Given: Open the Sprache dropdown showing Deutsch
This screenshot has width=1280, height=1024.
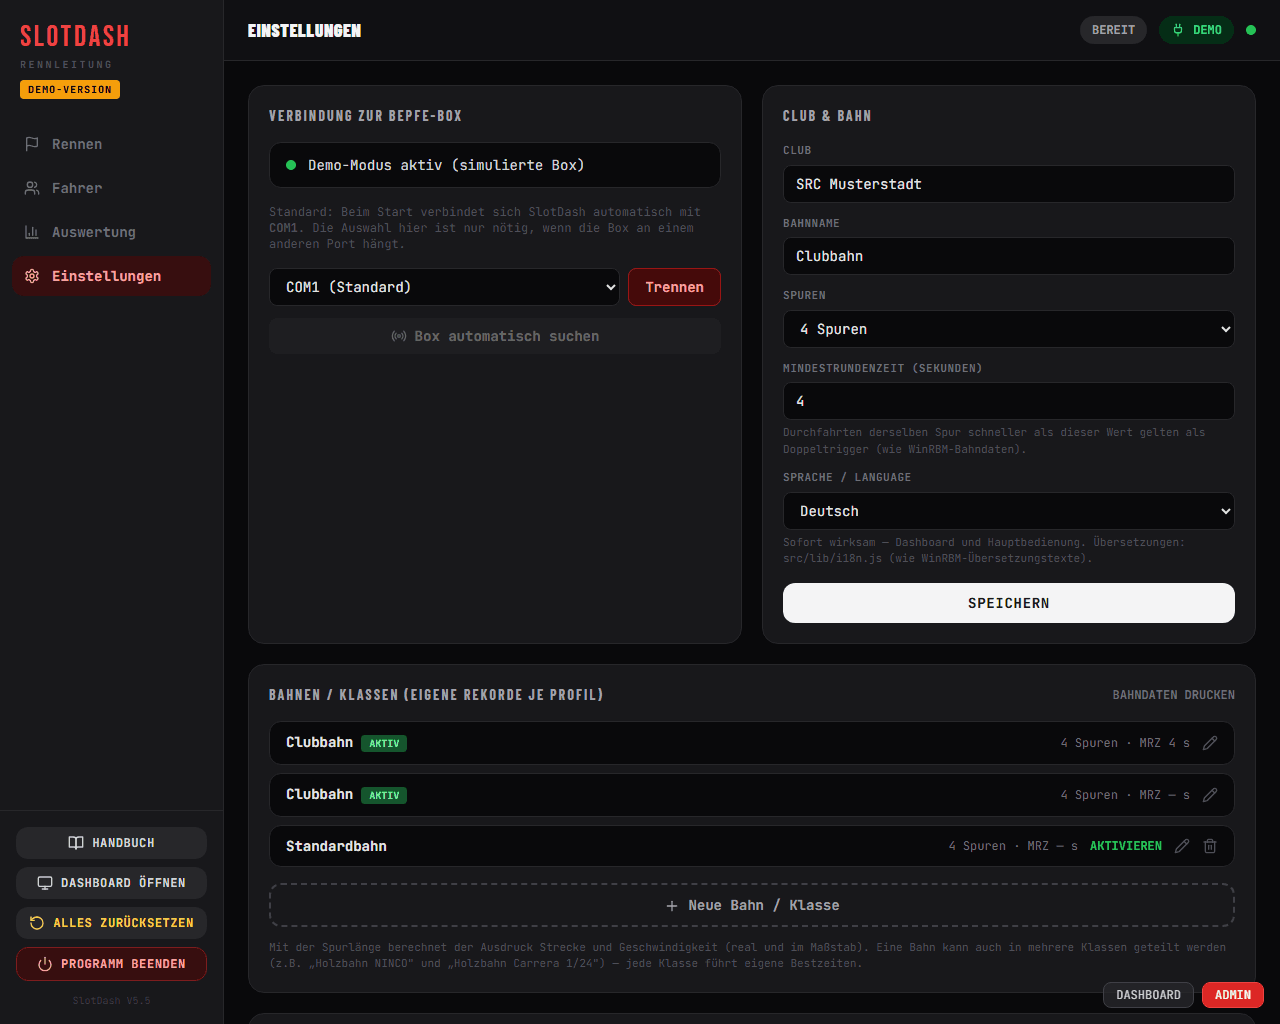Looking at the screenshot, I should pyautogui.click(x=1008, y=511).
